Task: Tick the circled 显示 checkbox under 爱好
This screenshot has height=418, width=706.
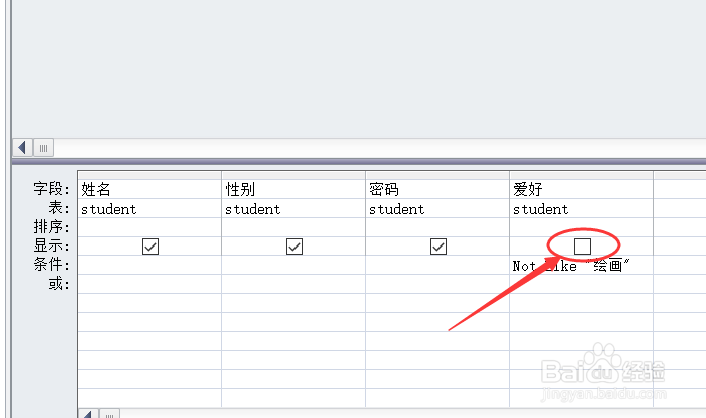Action: coord(582,246)
